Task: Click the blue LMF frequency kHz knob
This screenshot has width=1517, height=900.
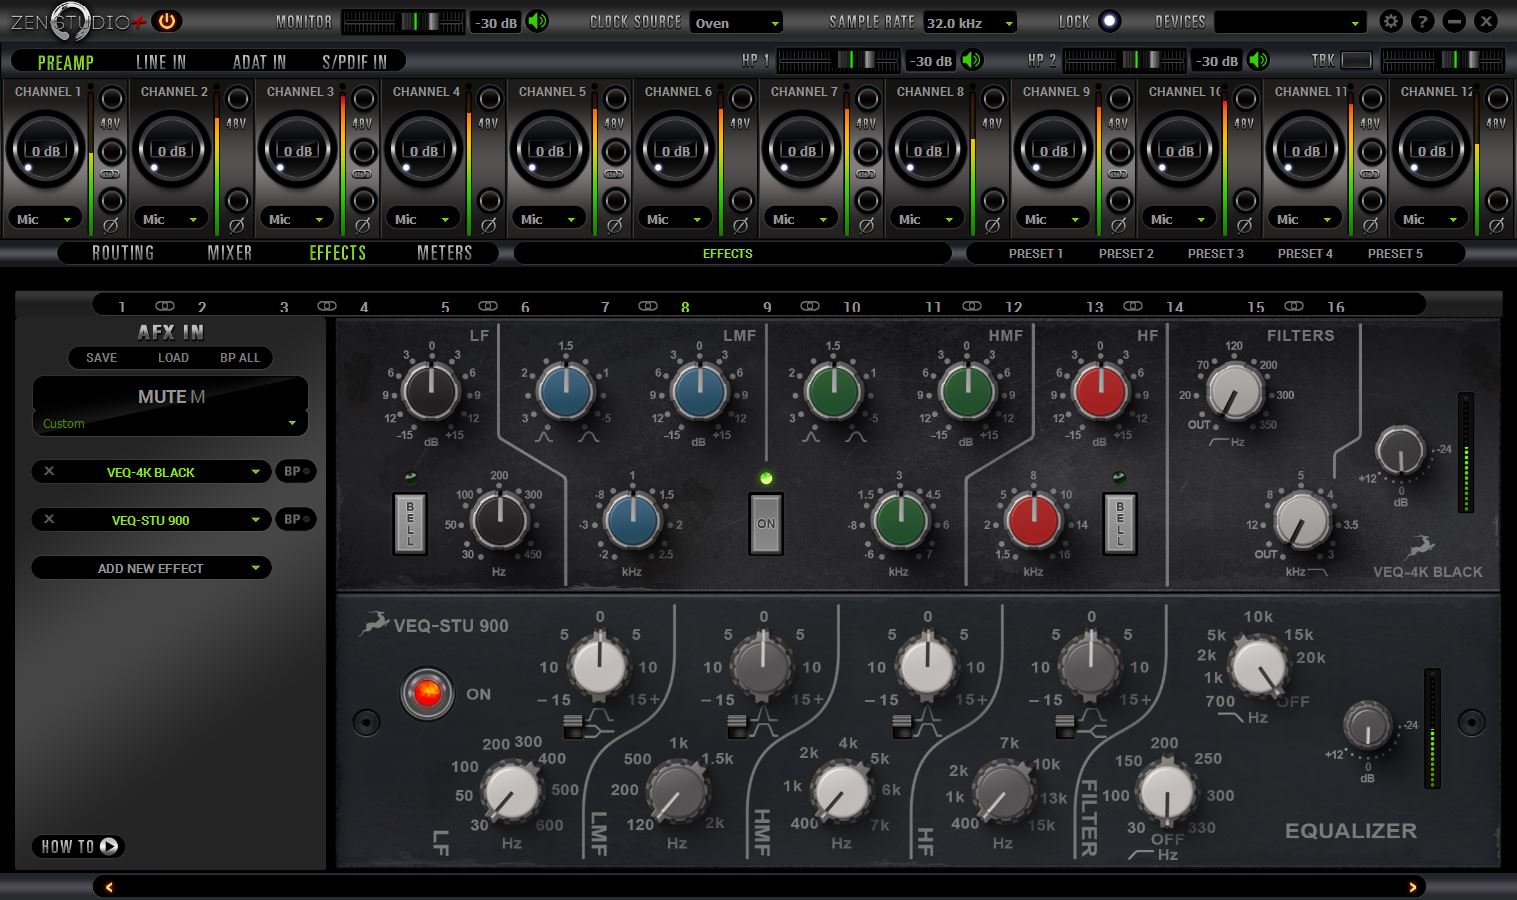Action: pos(632,520)
